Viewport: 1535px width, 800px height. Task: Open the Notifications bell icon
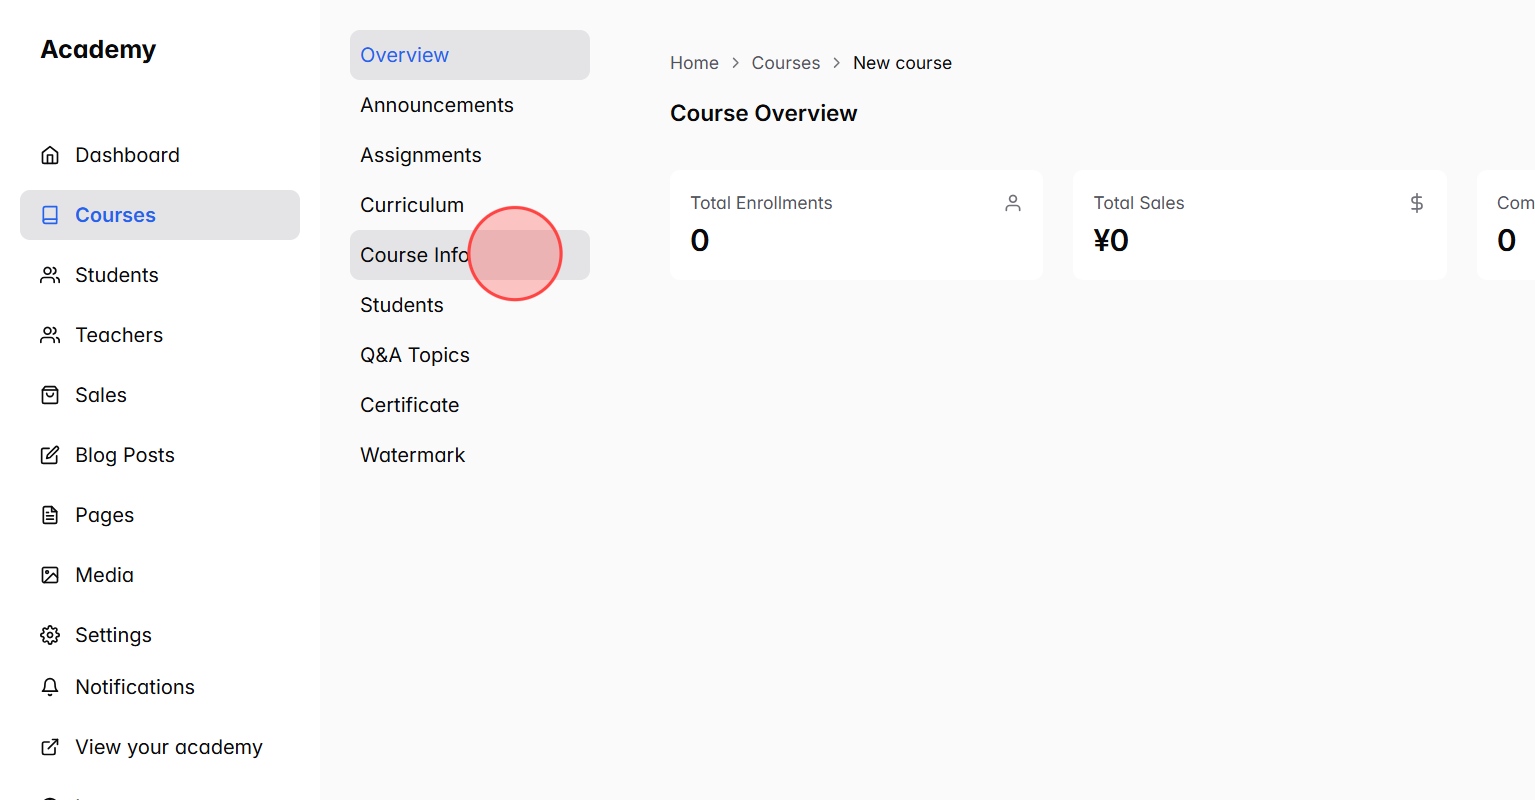point(50,686)
